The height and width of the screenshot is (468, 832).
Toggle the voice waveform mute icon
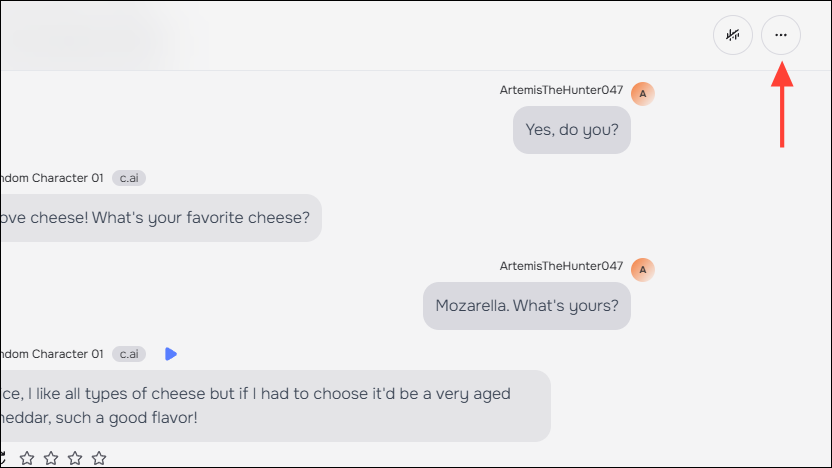pos(733,35)
